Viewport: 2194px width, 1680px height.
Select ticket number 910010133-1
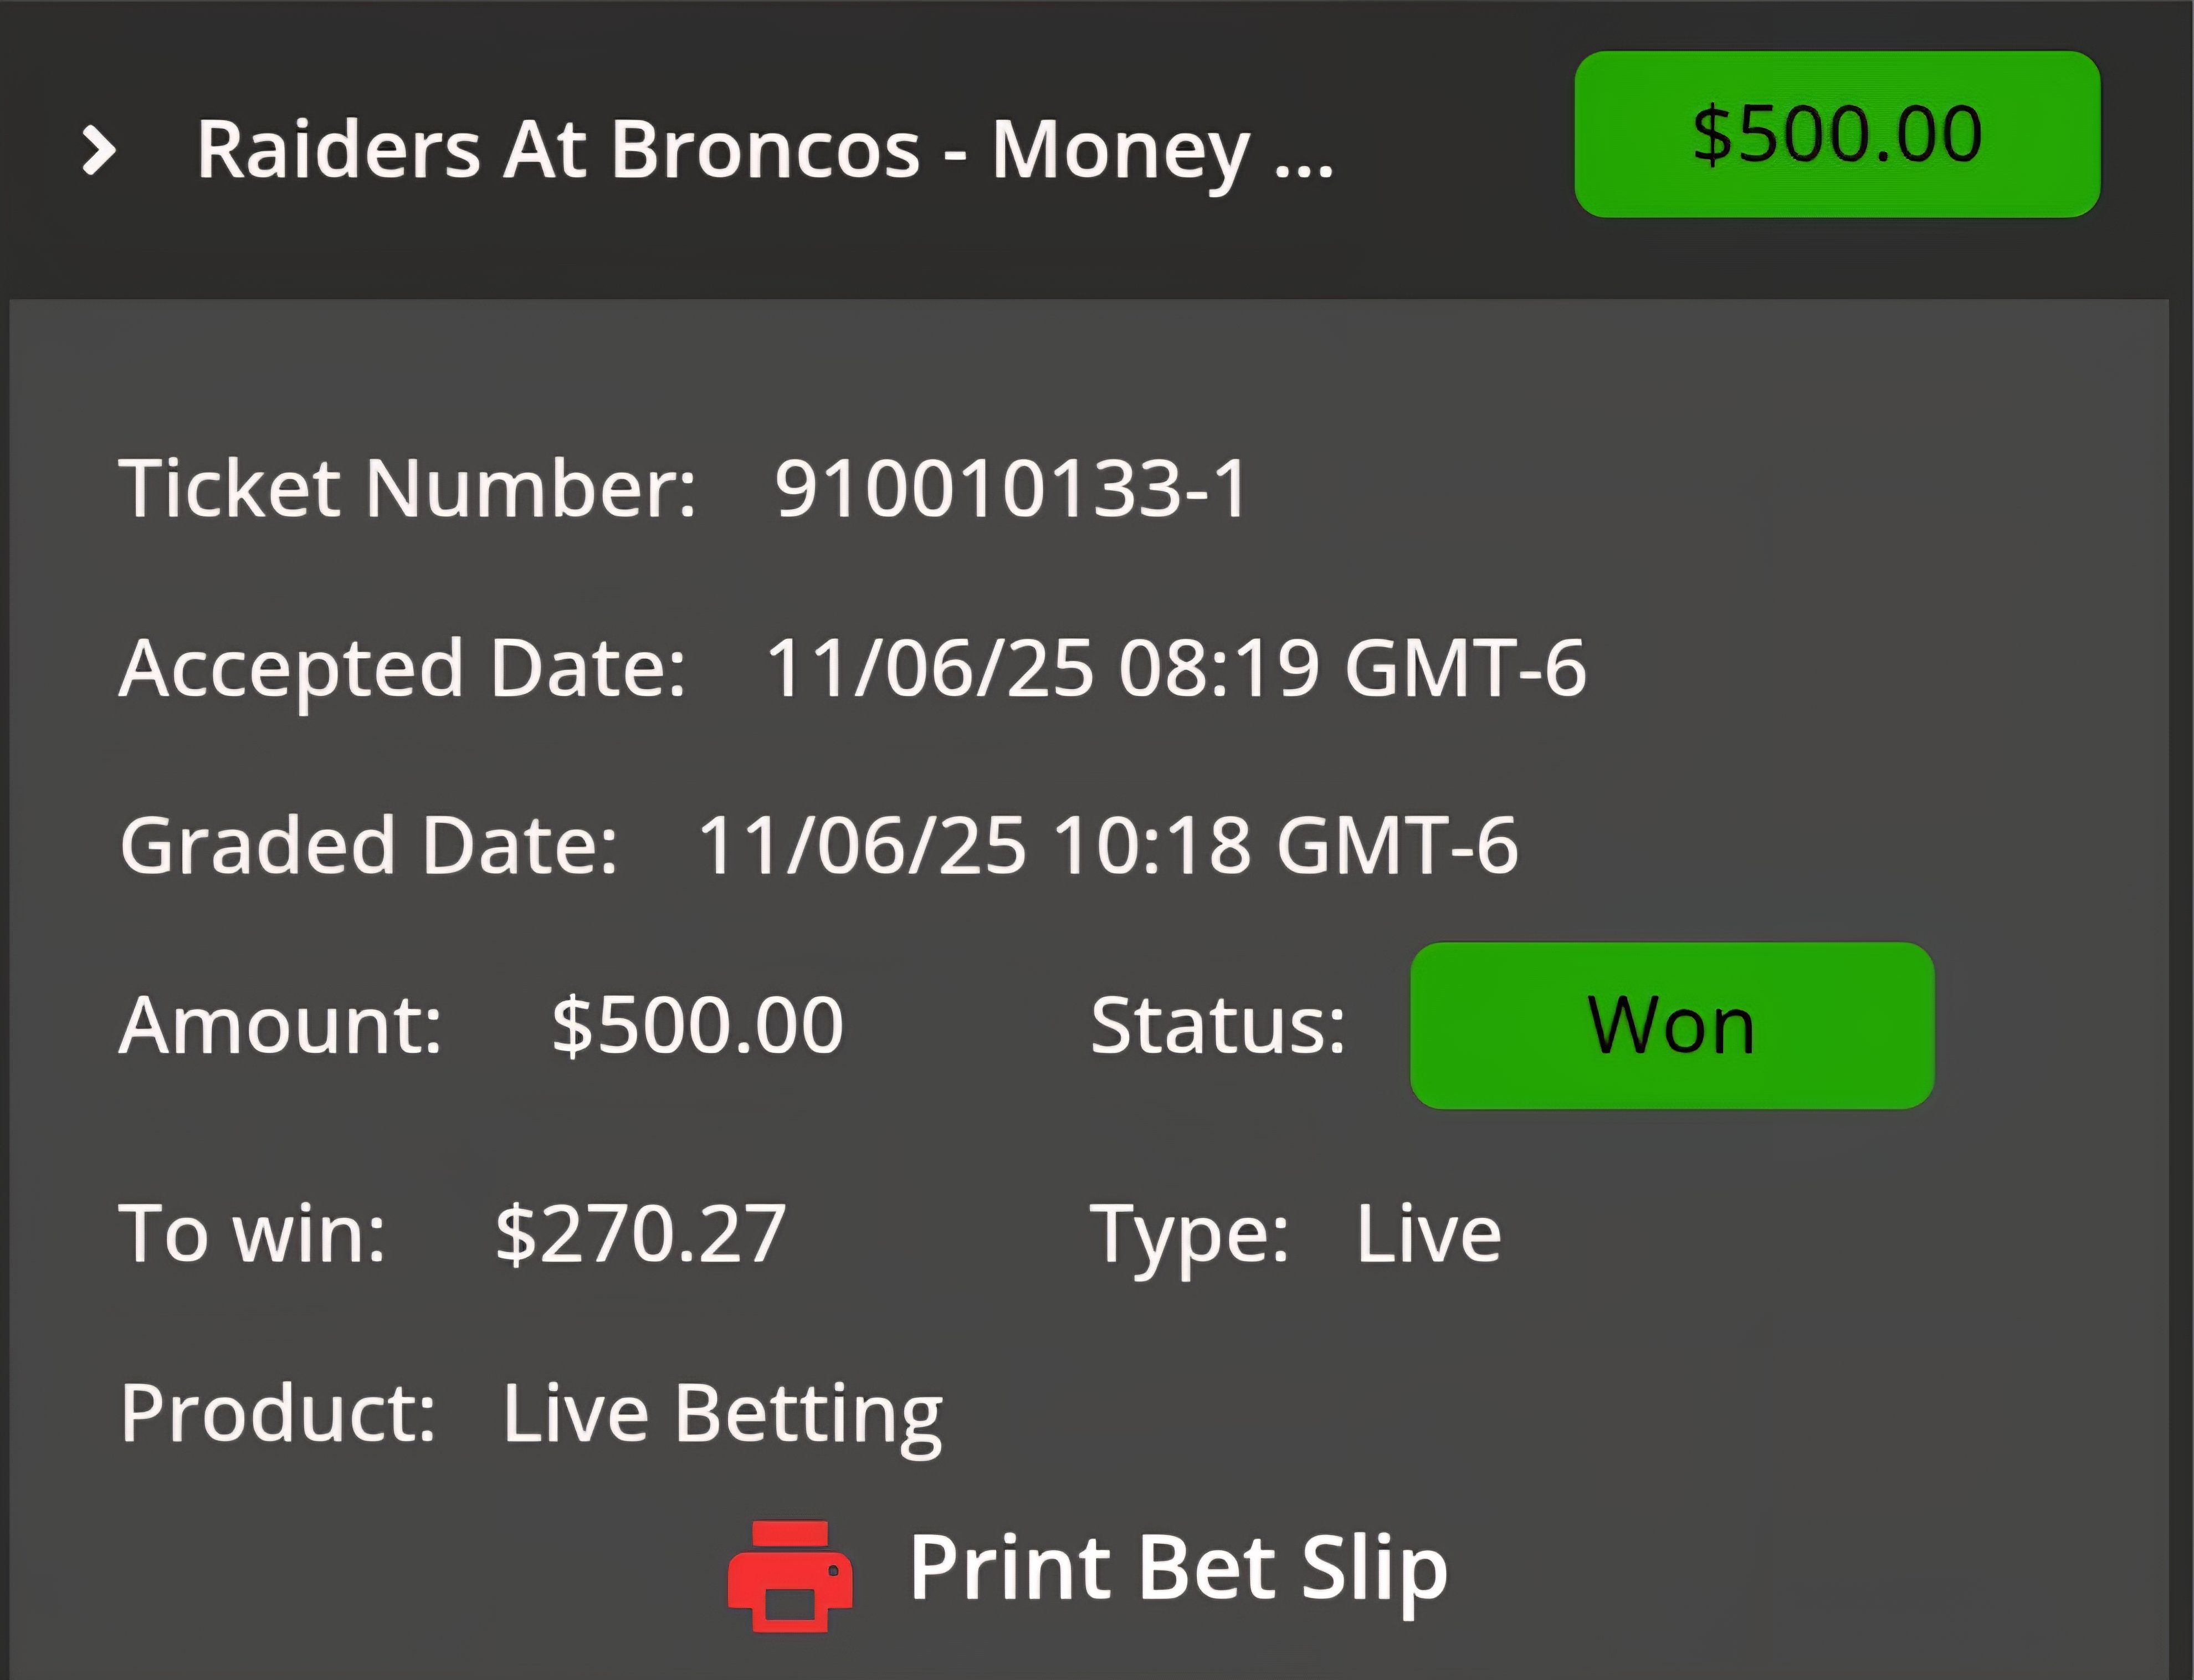point(1011,489)
